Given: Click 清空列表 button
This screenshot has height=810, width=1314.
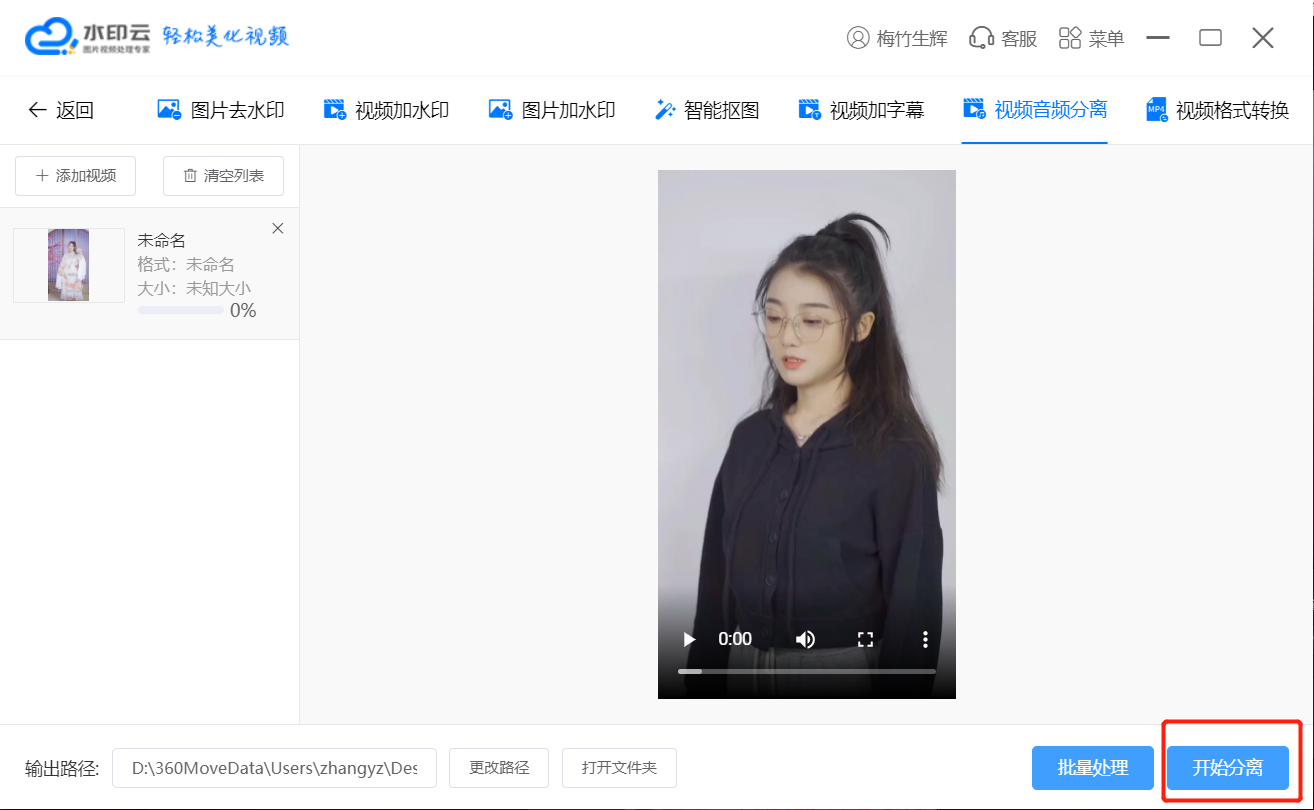Looking at the screenshot, I should pyautogui.click(x=223, y=176).
